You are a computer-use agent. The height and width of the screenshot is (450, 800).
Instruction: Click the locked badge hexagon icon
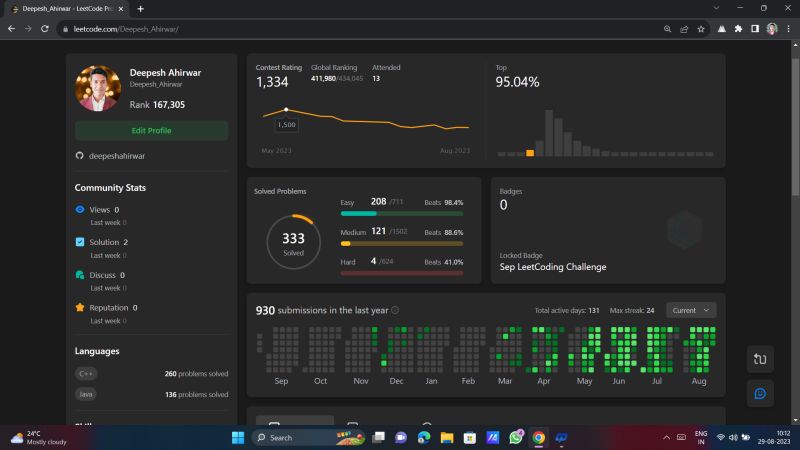tap(684, 230)
